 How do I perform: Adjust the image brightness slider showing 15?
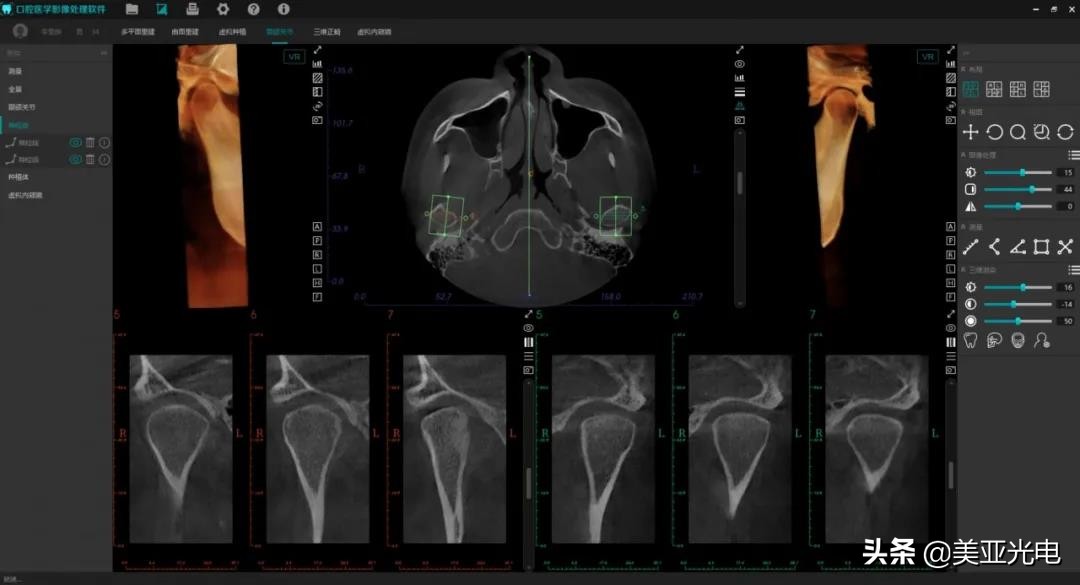point(1022,172)
